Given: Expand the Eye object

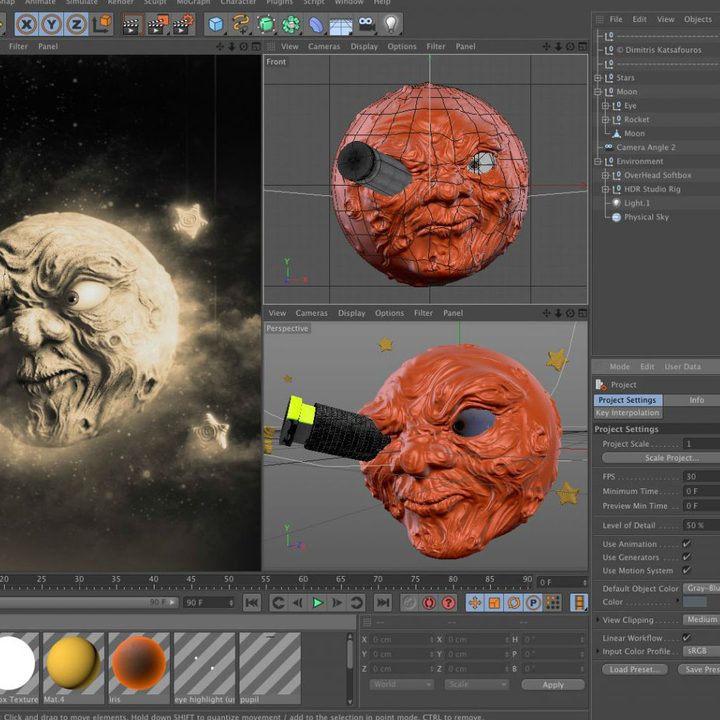Looking at the screenshot, I should point(605,106).
